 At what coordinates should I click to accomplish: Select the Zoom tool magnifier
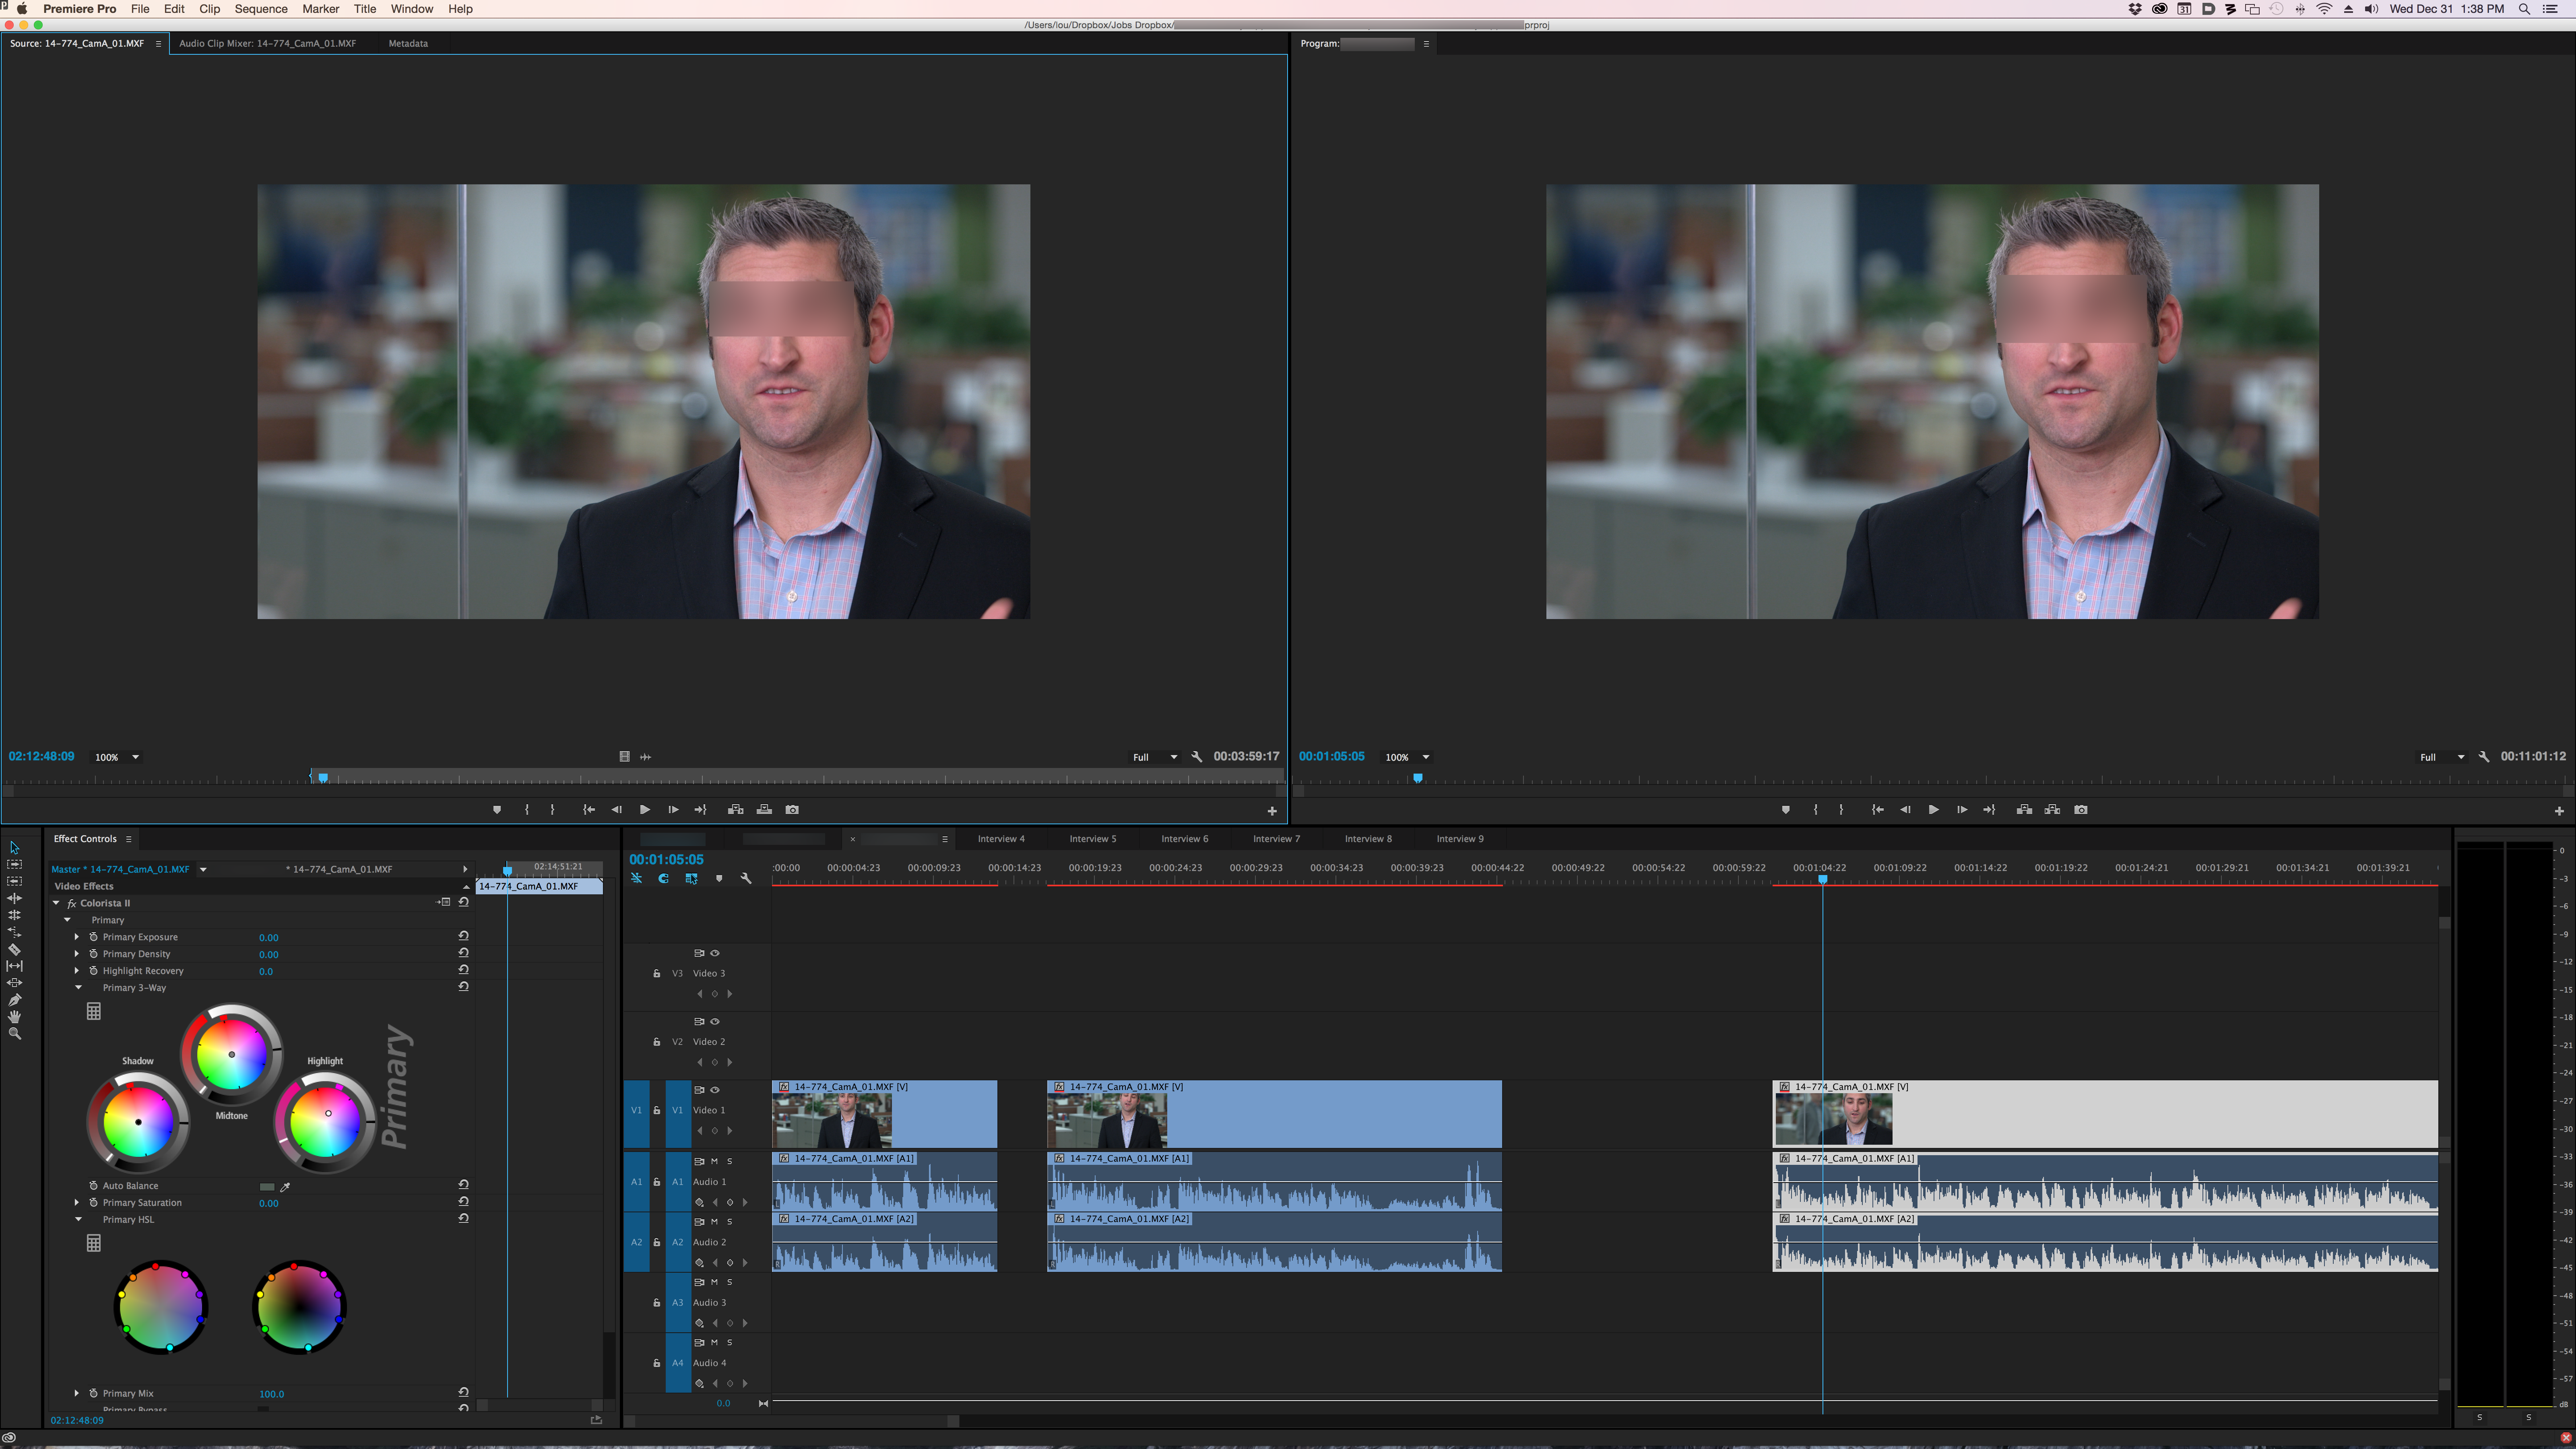(14, 1034)
